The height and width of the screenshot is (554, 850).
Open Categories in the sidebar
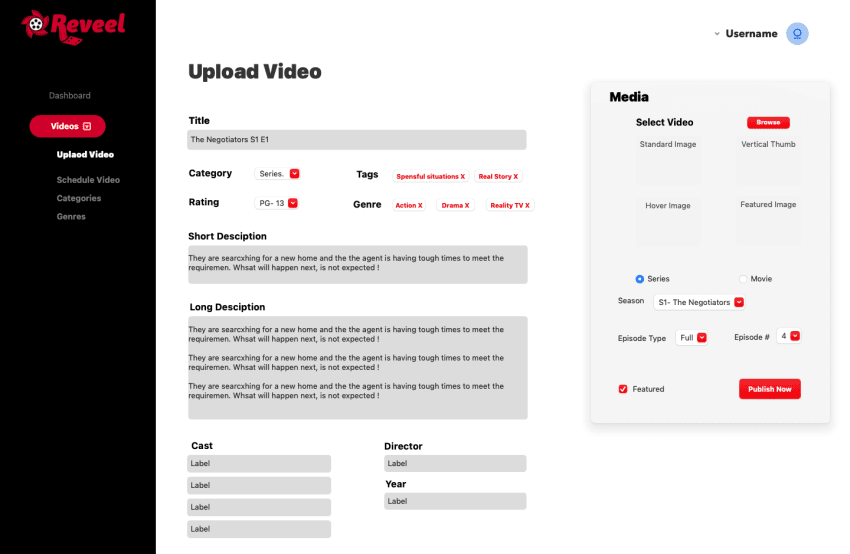coord(79,198)
